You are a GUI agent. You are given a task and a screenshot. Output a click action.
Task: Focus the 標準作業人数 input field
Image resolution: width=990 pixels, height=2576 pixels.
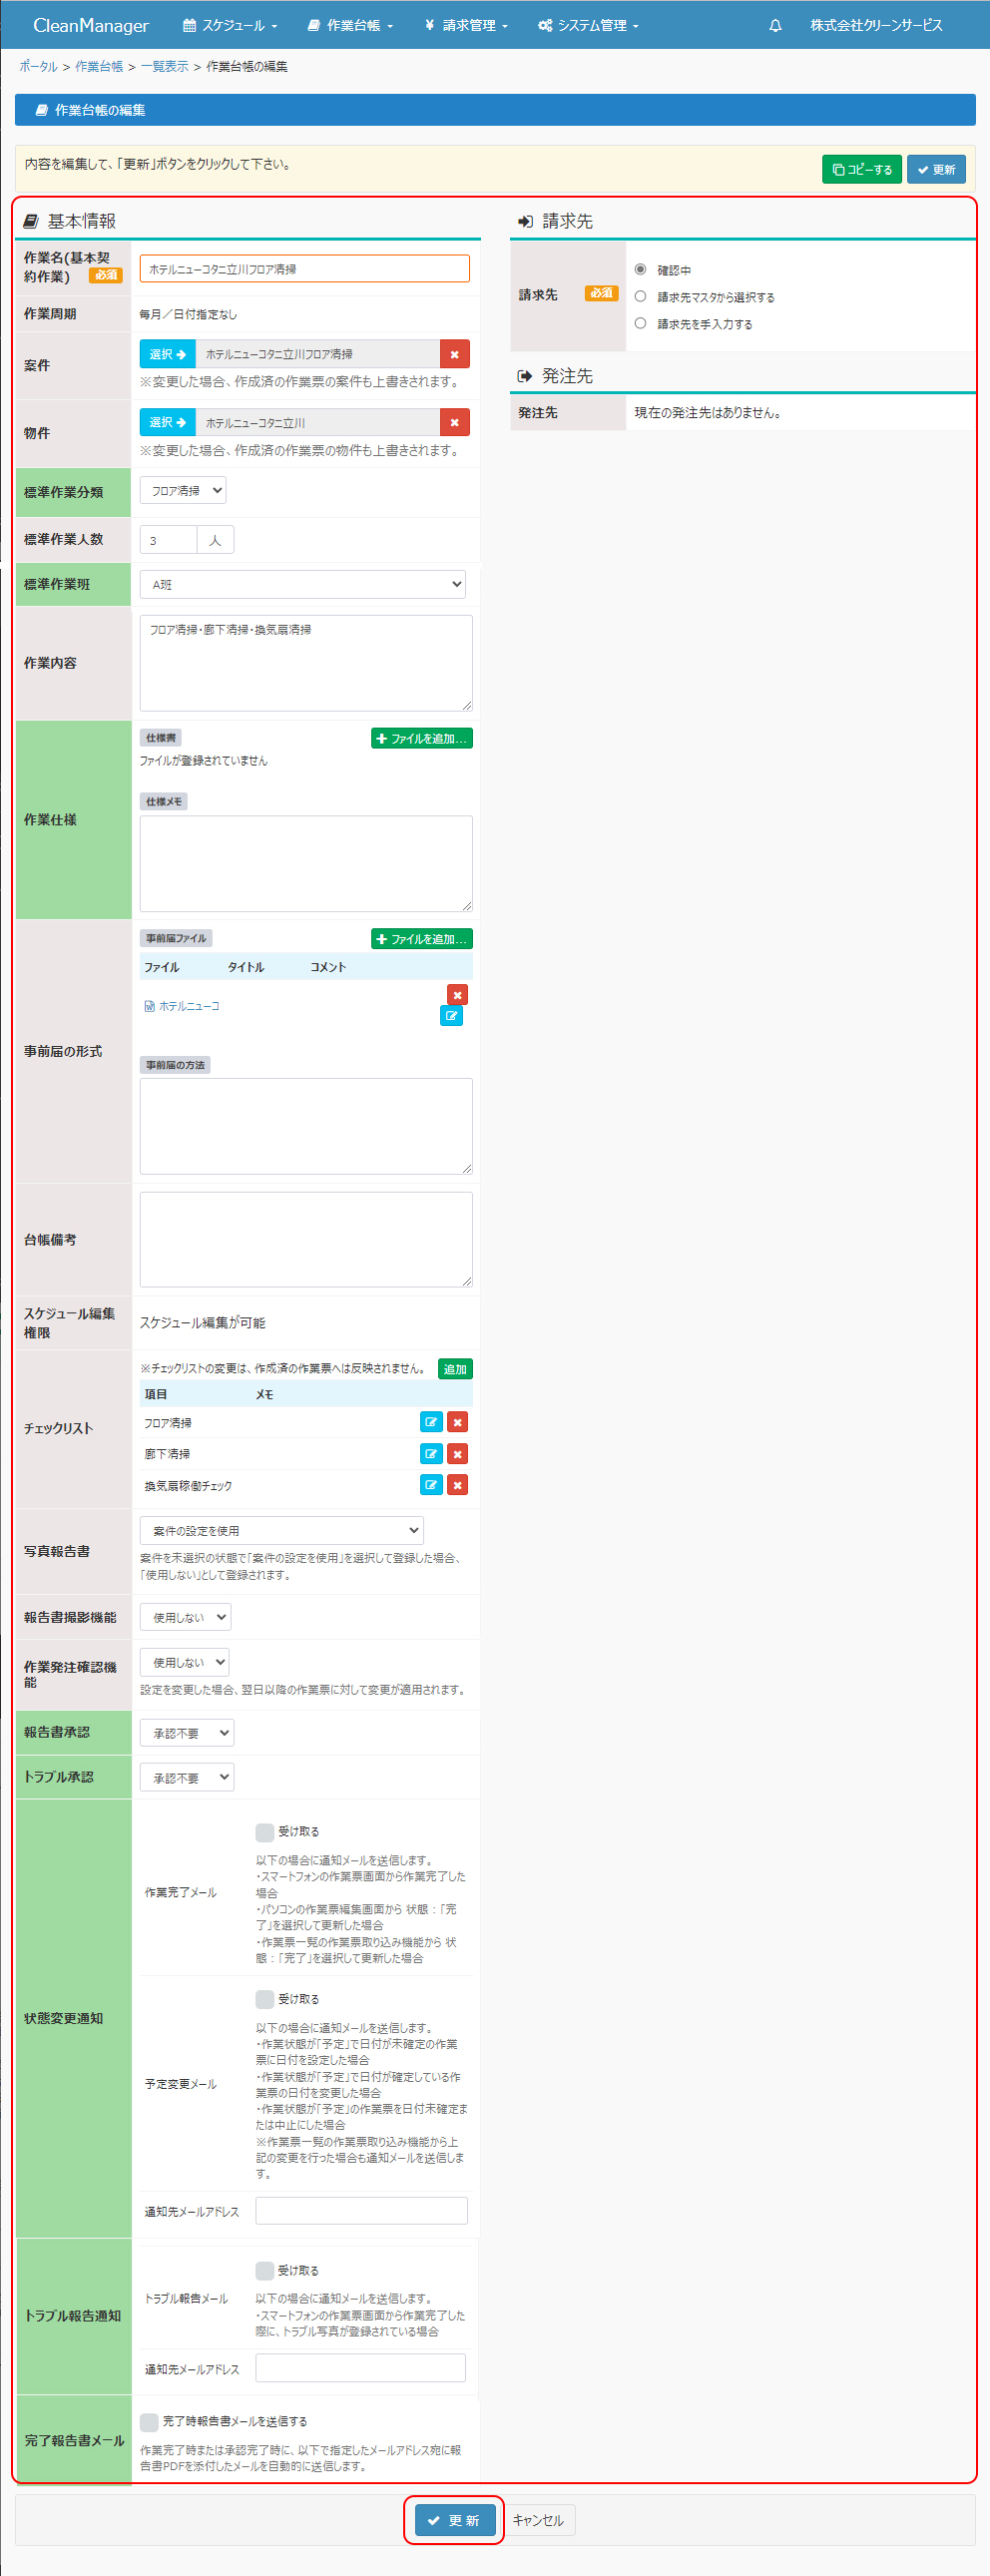click(168, 540)
